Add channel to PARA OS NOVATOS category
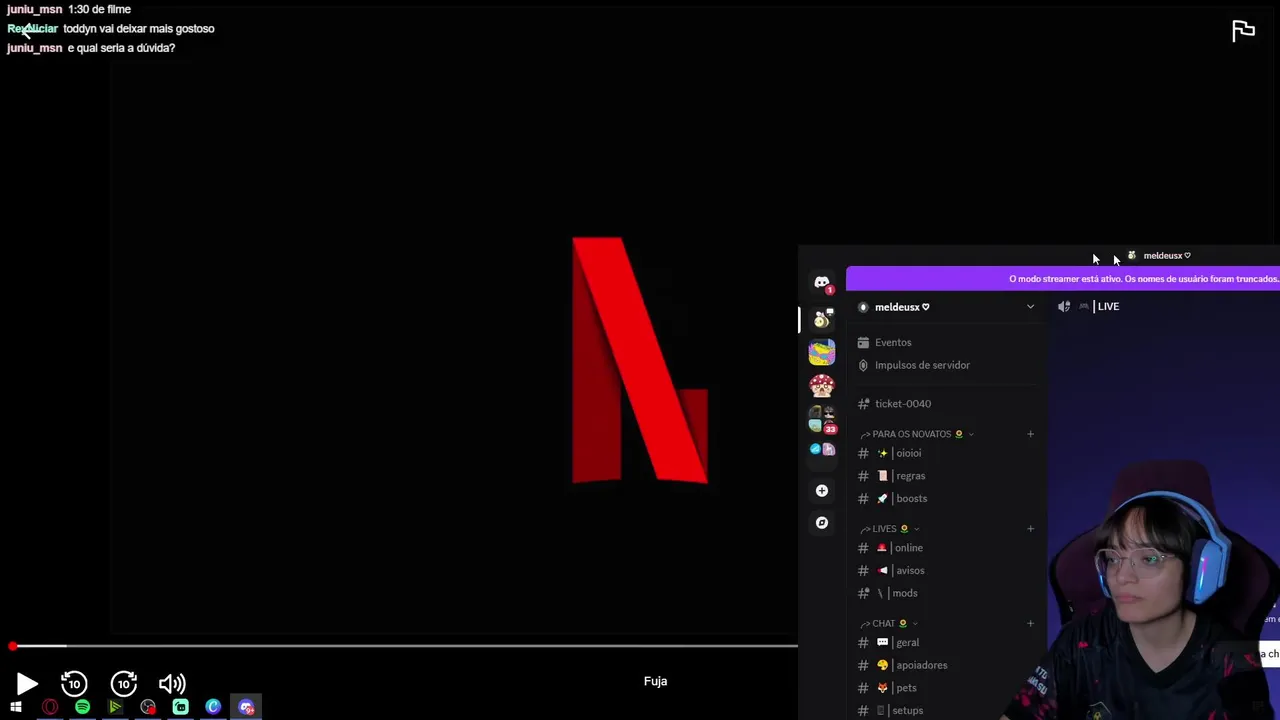Image resolution: width=1280 pixels, height=720 pixels. (x=1030, y=434)
